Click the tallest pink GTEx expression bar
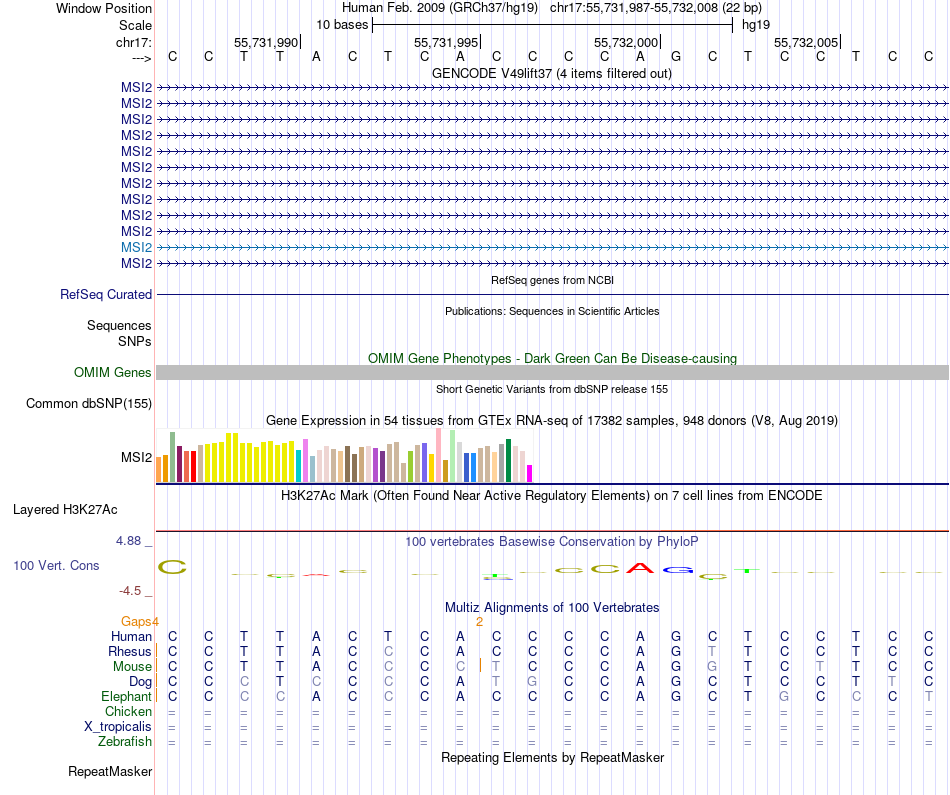The width and height of the screenshot is (950, 795). point(439,455)
